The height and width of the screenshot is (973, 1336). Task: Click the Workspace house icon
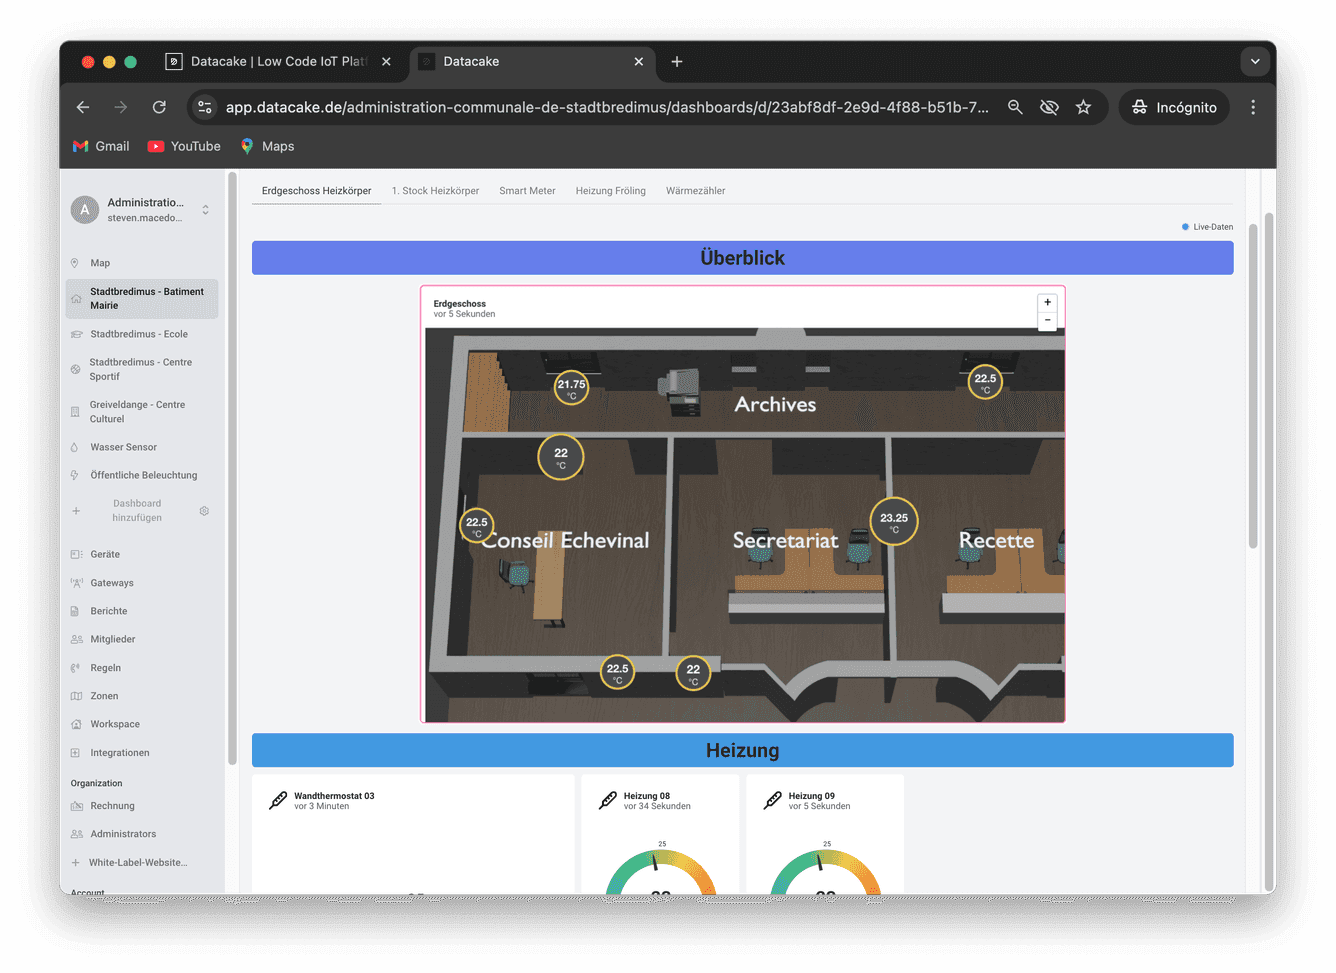(x=76, y=724)
